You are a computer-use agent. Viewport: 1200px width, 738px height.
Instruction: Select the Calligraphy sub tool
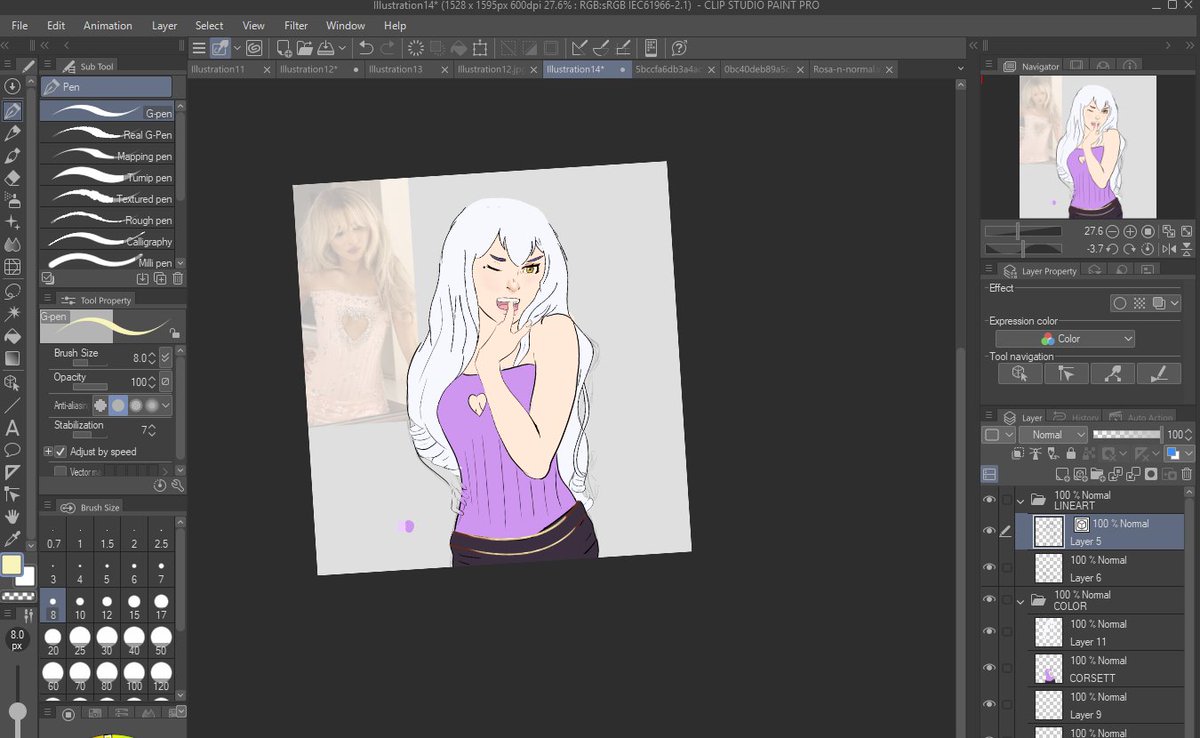(x=107, y=241)
